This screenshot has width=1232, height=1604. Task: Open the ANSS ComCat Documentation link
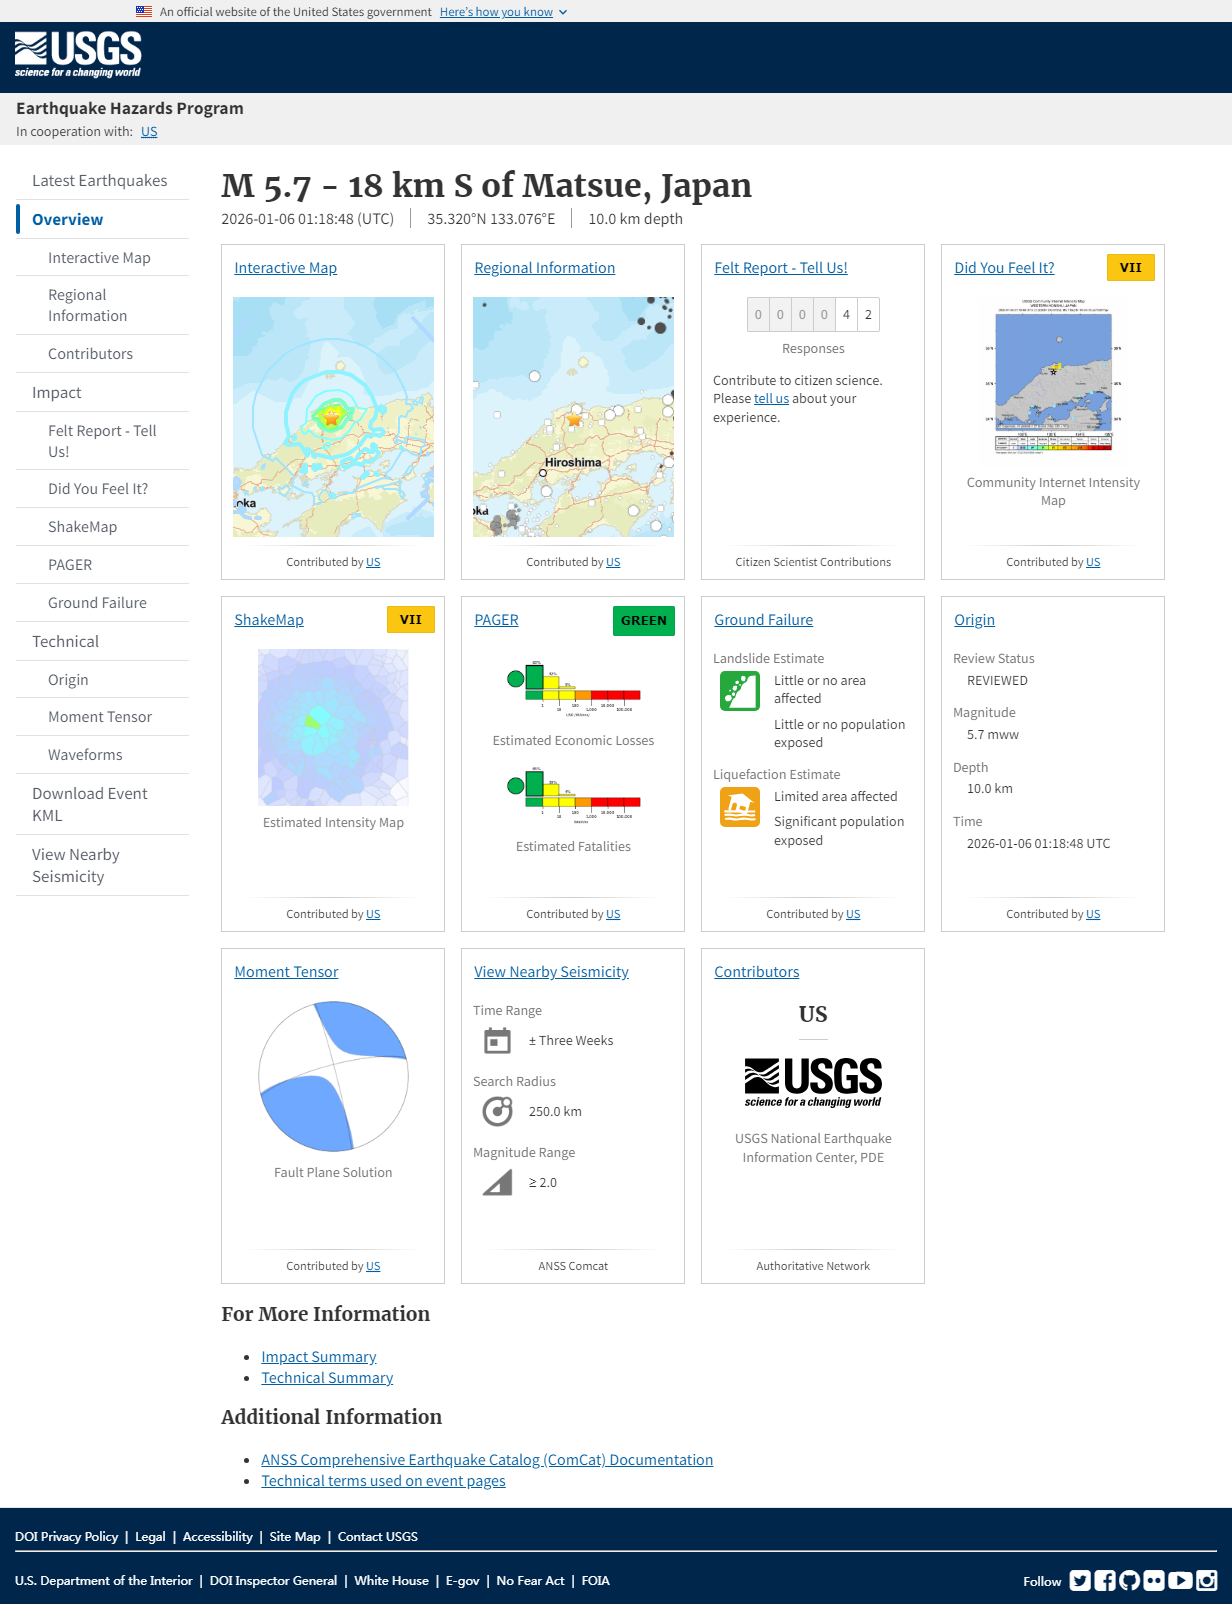coord(487,1460)
